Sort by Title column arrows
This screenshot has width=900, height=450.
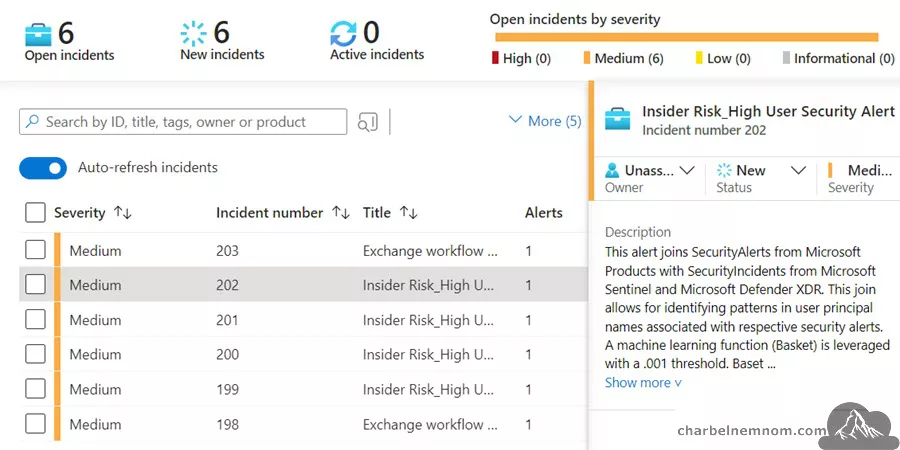click(x=408, y=213)
